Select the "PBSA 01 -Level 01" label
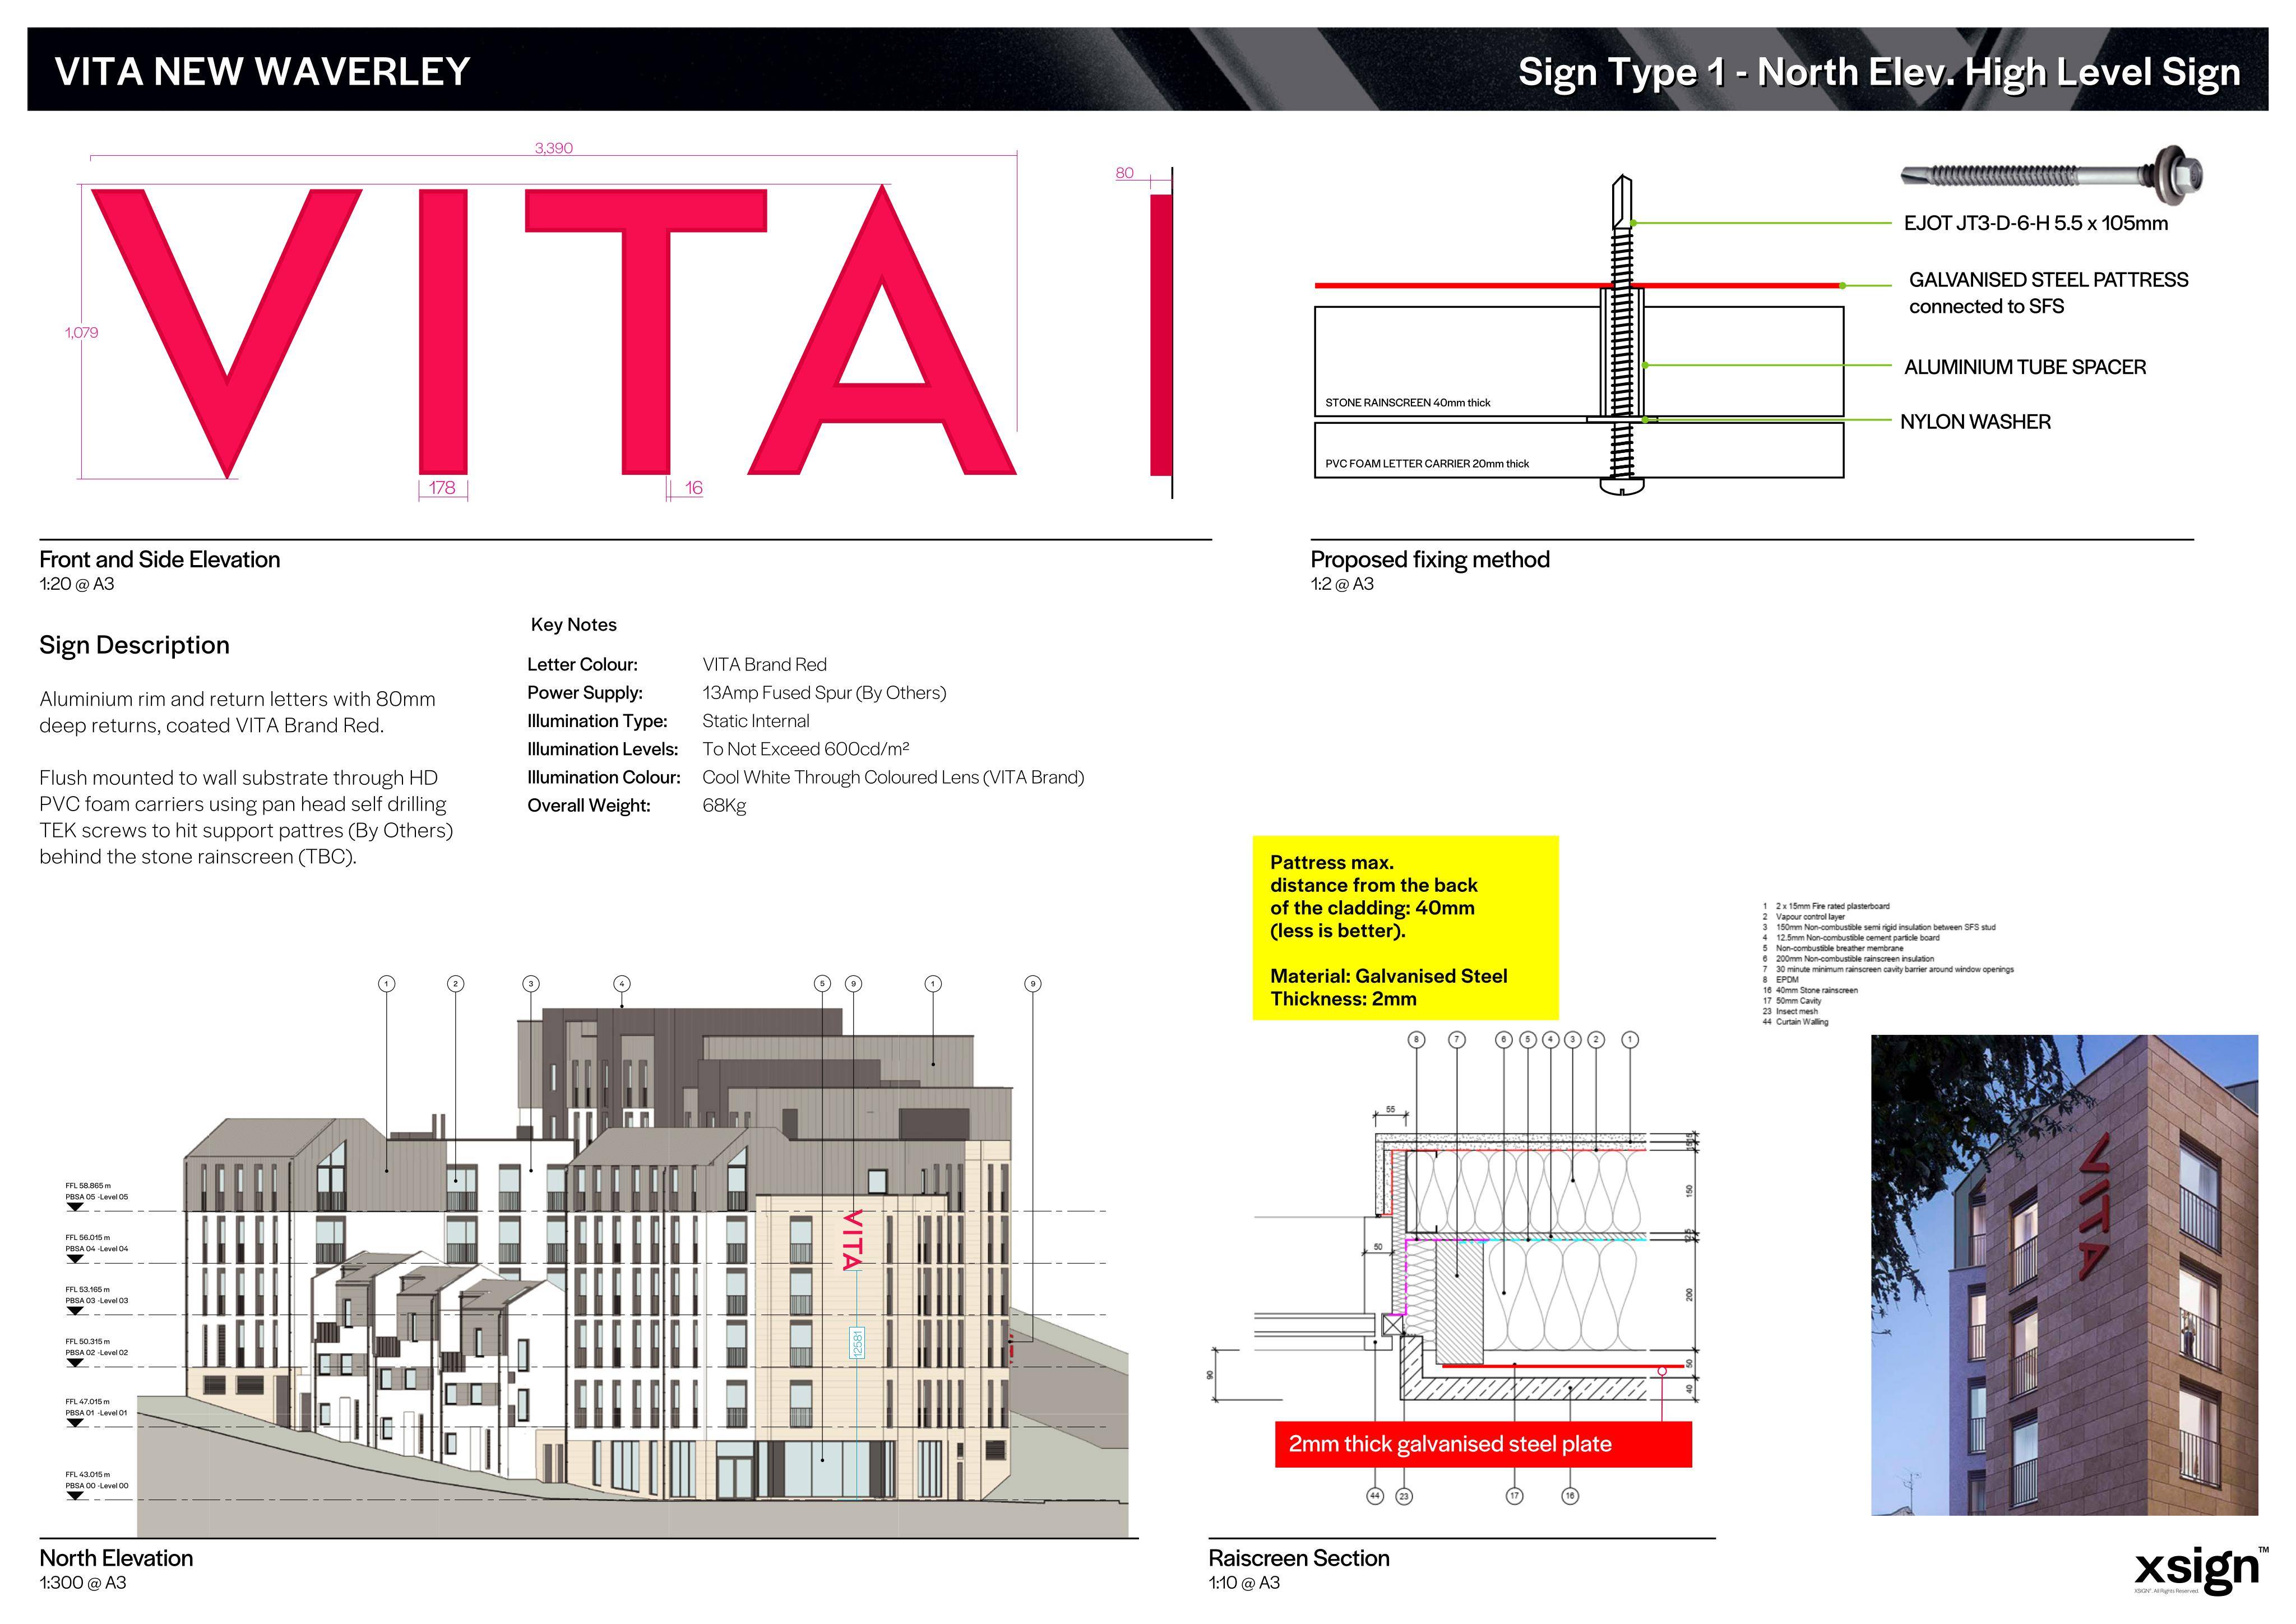The height and width of the screenshot is (1624, 2296). pos(97,1413)
